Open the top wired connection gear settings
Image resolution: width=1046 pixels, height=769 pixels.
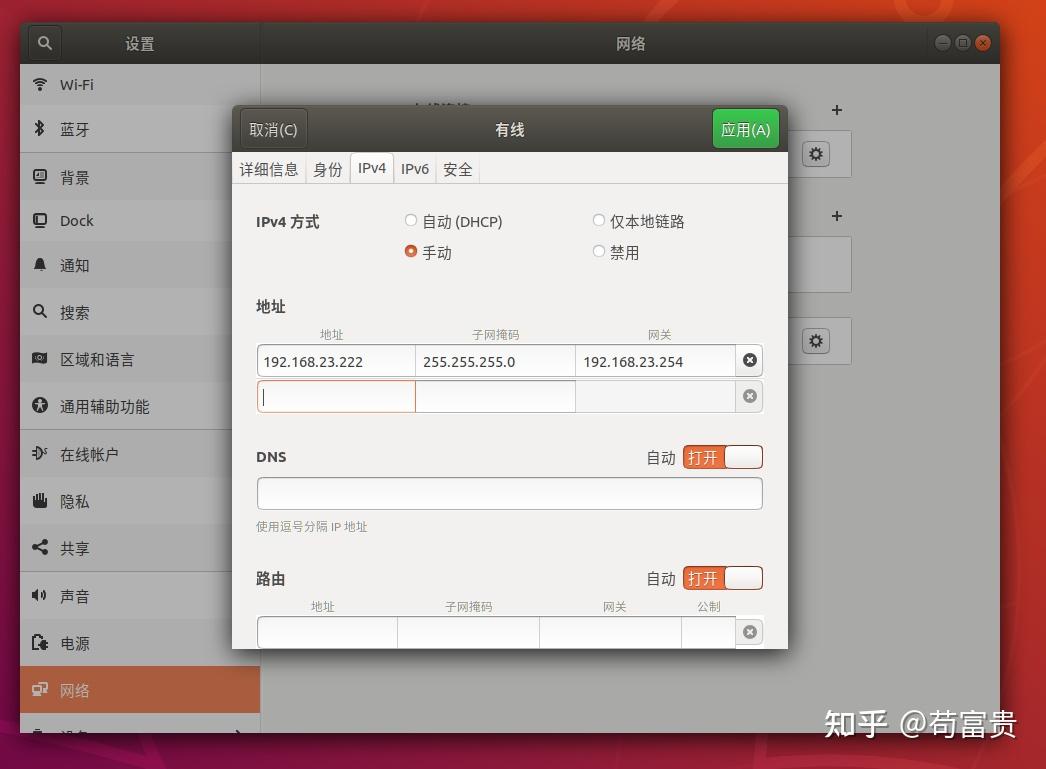pyautogui.click(x=815, y=154)
